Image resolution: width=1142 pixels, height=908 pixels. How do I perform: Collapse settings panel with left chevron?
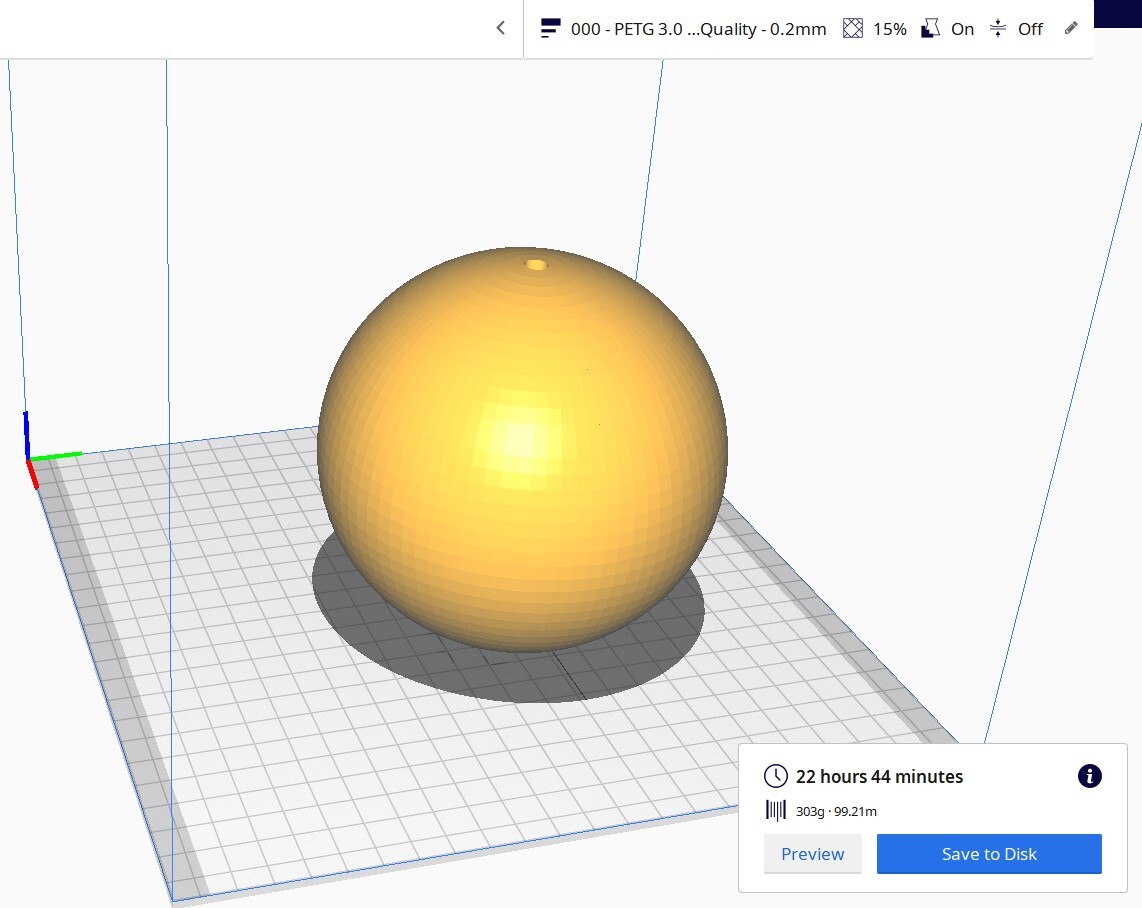pos(500,28)
